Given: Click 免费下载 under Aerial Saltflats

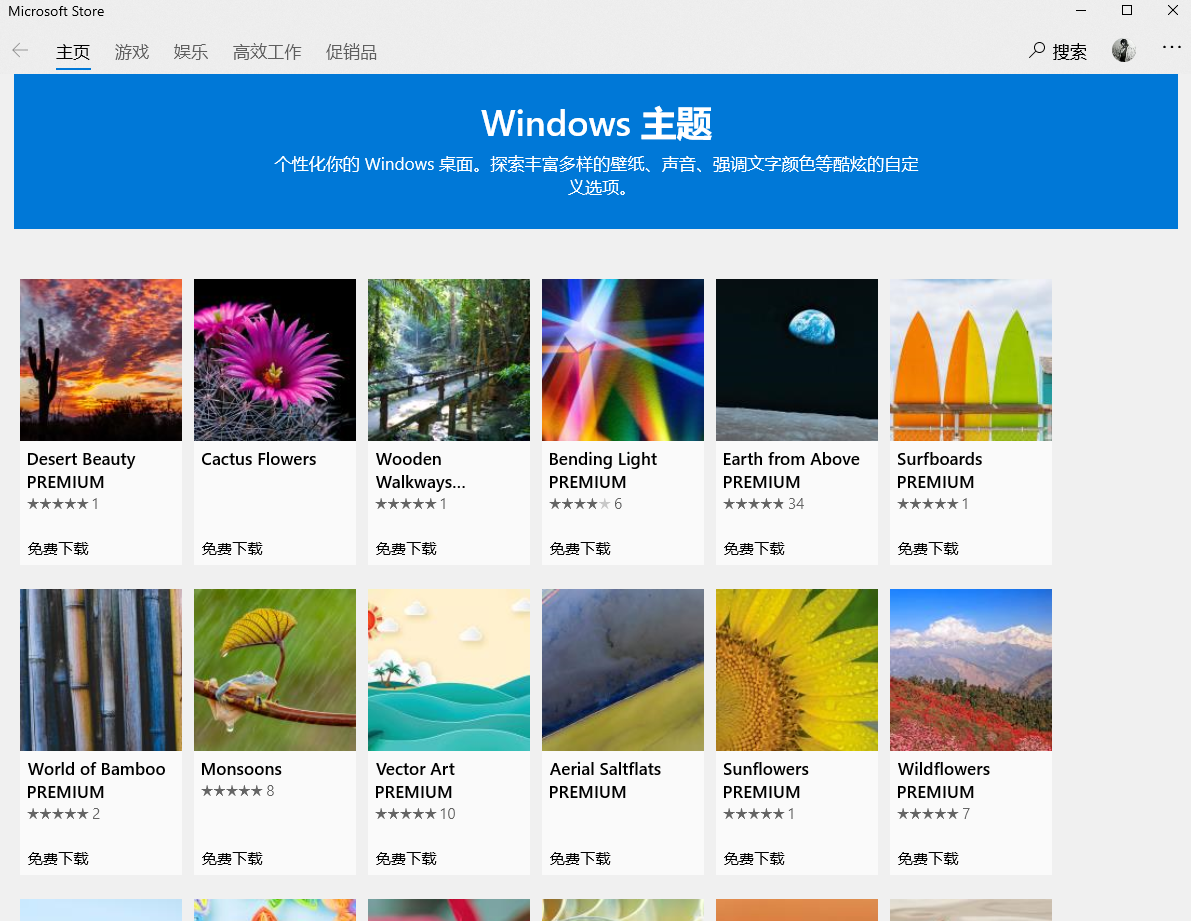Looking at the screenshot, I should pos(580,858).
